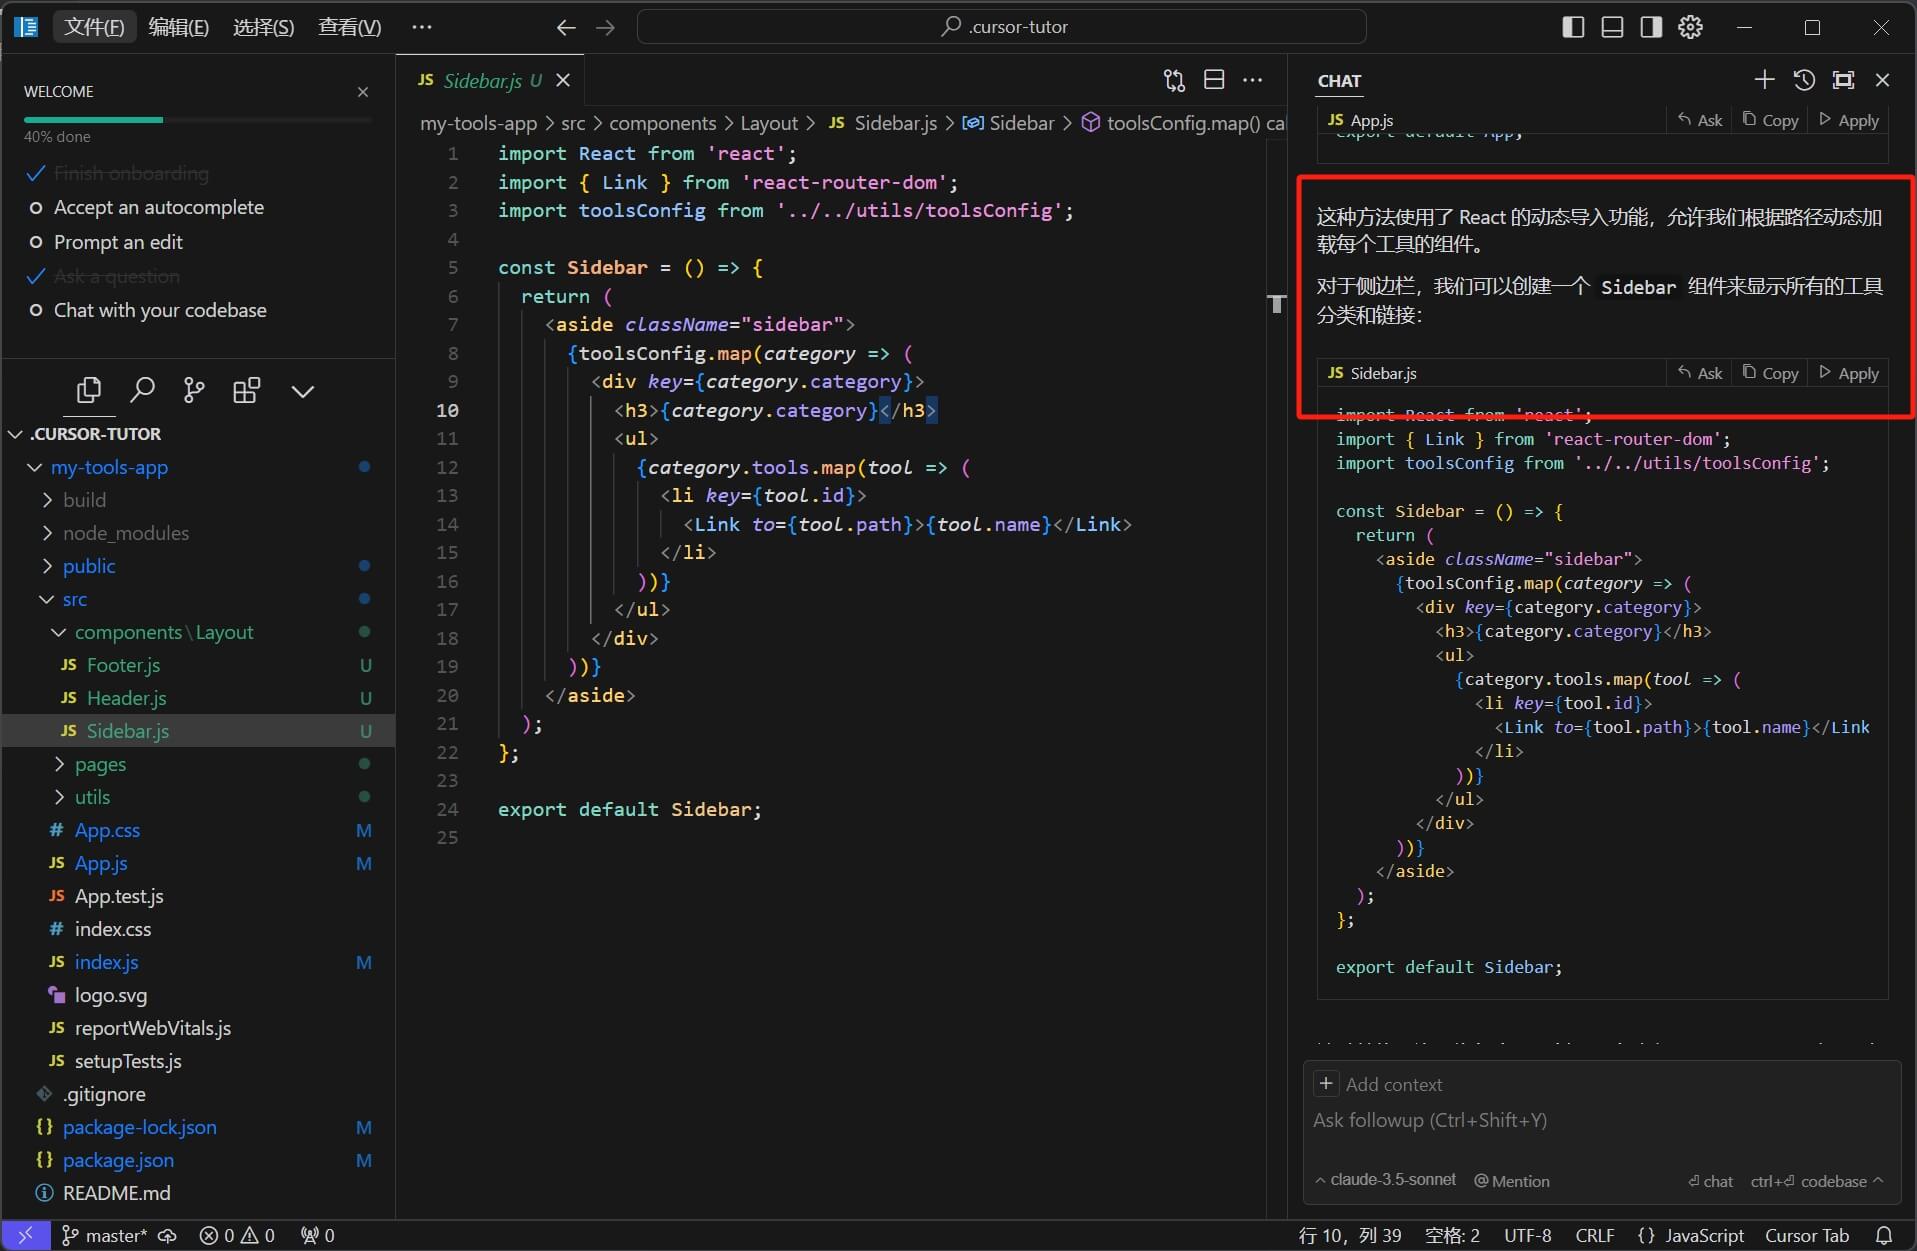Open the Source Control view icon
The height and width of the screenshot is (1251, 1917).
click(x=194, y=390)
